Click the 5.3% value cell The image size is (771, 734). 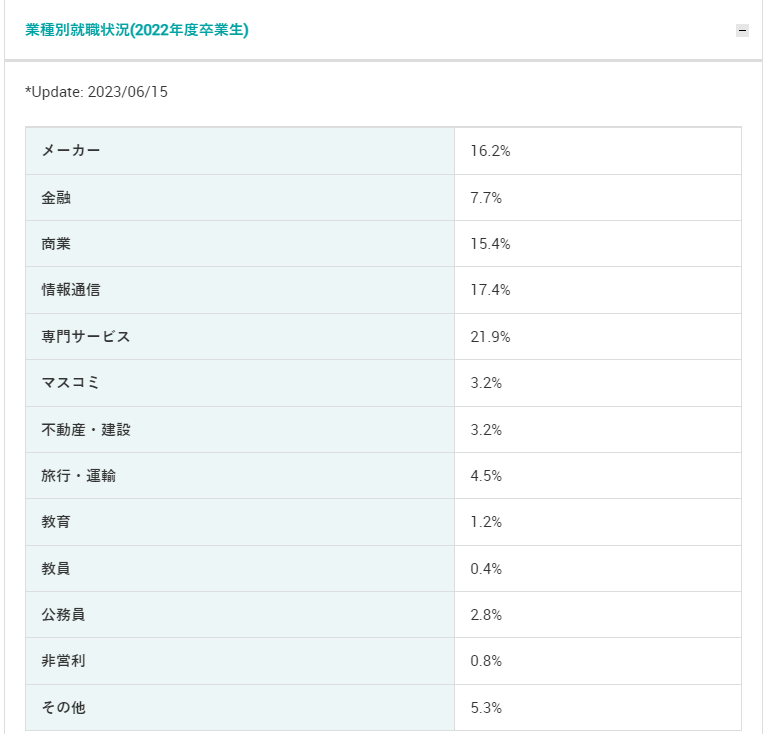(x=598, y=708)
